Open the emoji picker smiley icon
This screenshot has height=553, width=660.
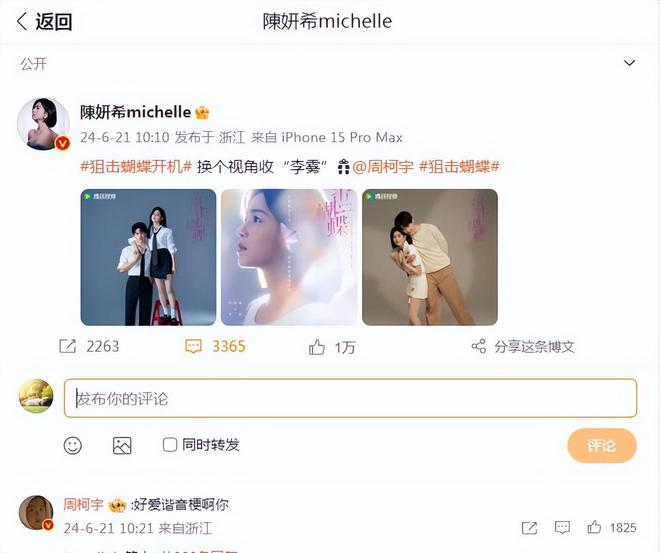72,445
